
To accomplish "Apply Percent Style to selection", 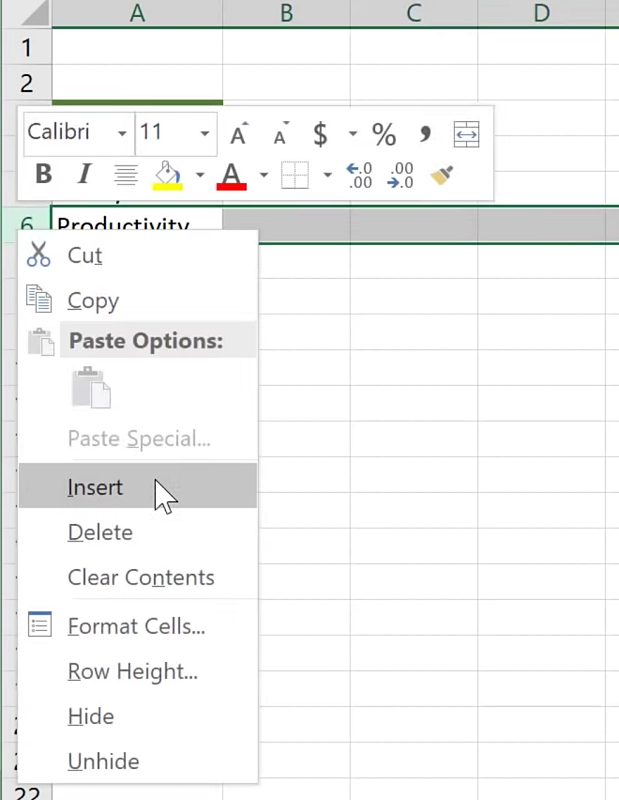I will 384,134.
